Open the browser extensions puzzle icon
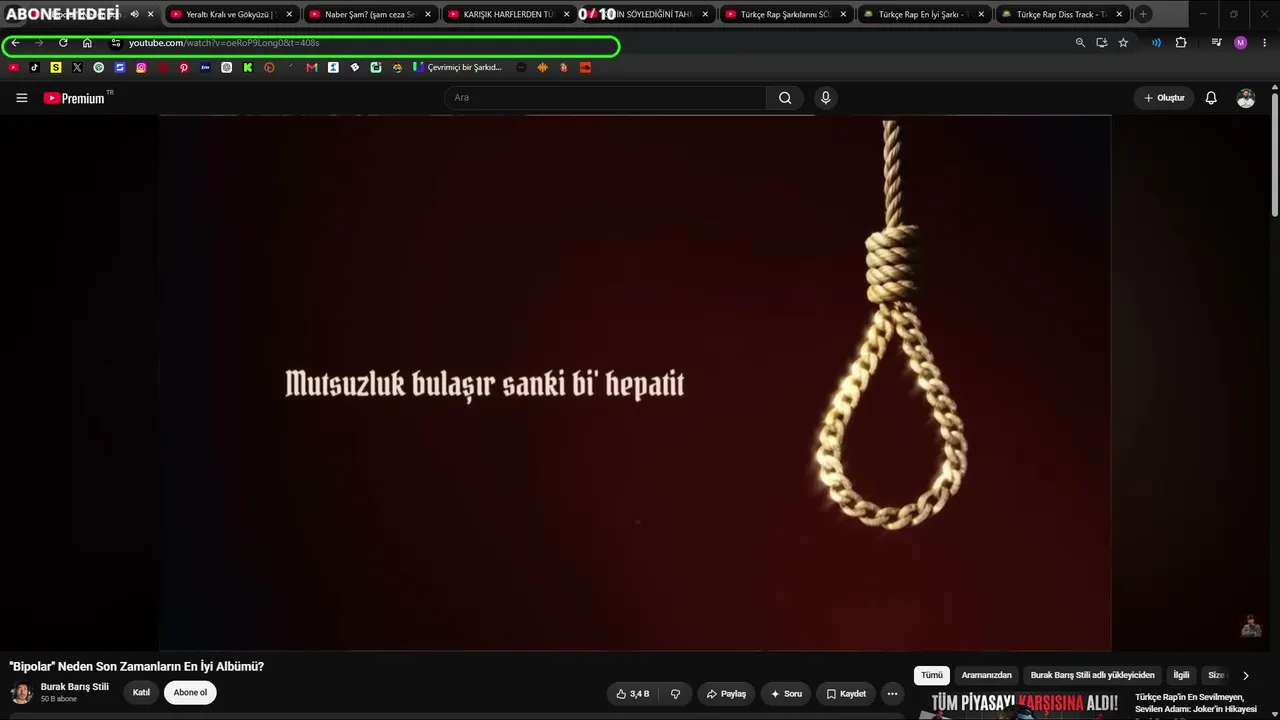 (1181, 43)
